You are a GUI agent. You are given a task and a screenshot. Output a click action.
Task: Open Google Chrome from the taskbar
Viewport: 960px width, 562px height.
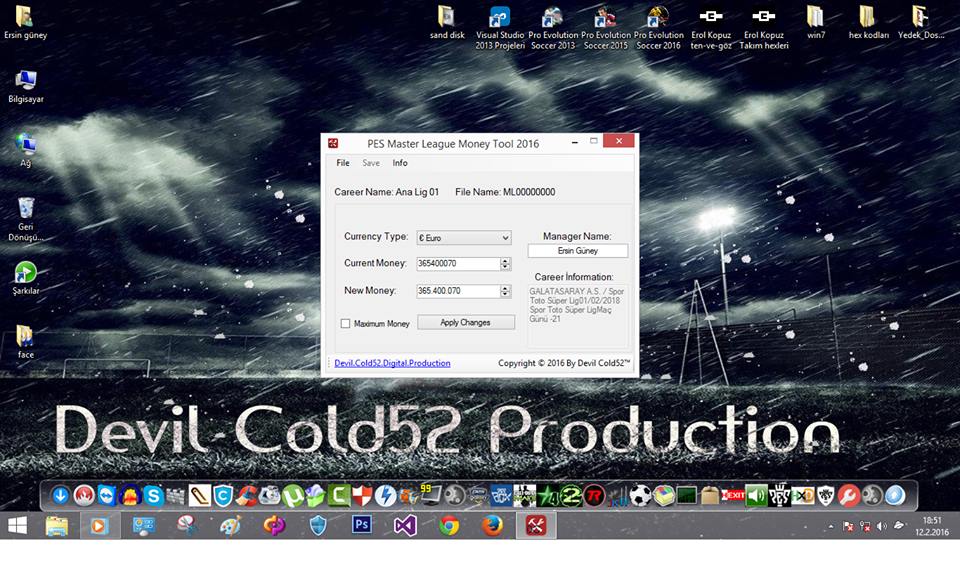(x=449, y=525)
